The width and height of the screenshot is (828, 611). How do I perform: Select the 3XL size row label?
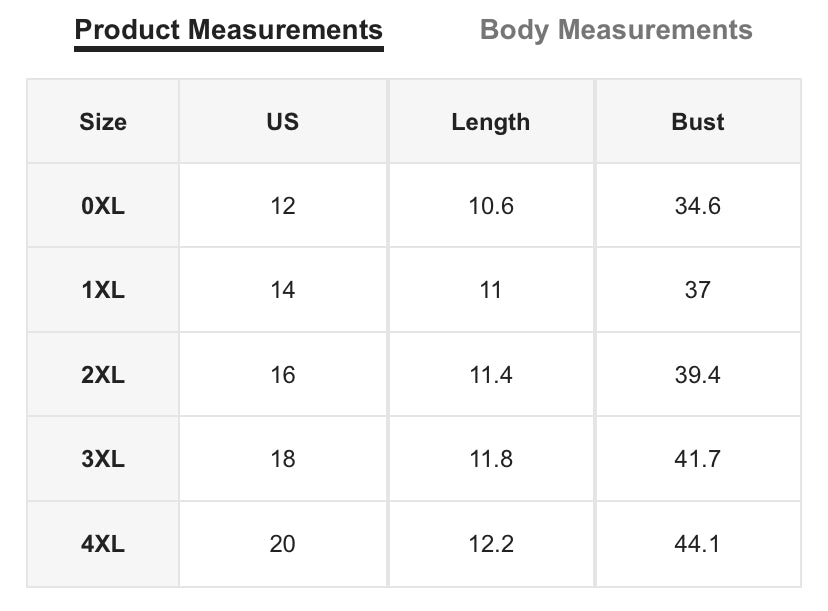point(103,458)
